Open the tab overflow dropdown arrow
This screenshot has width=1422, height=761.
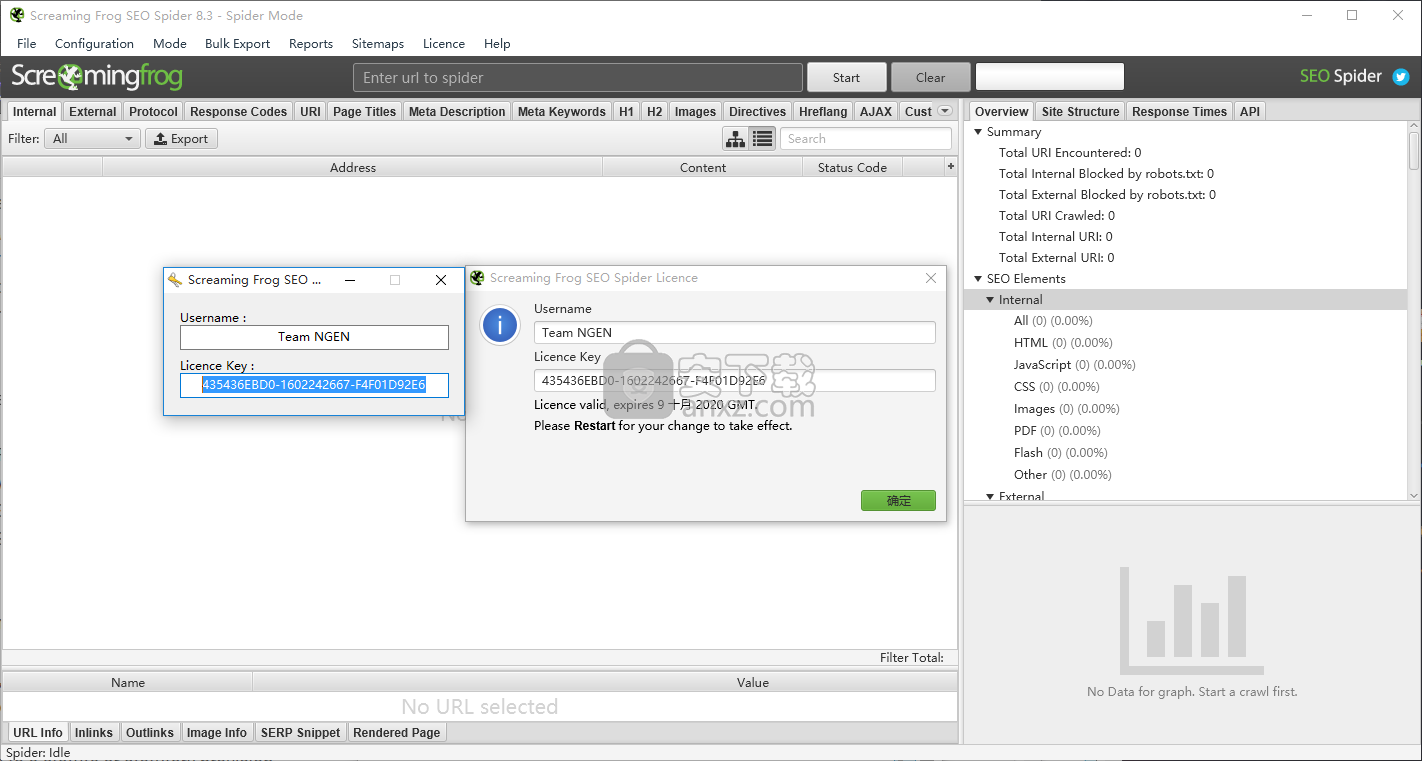pyautogui.click(x=944, y=111)
